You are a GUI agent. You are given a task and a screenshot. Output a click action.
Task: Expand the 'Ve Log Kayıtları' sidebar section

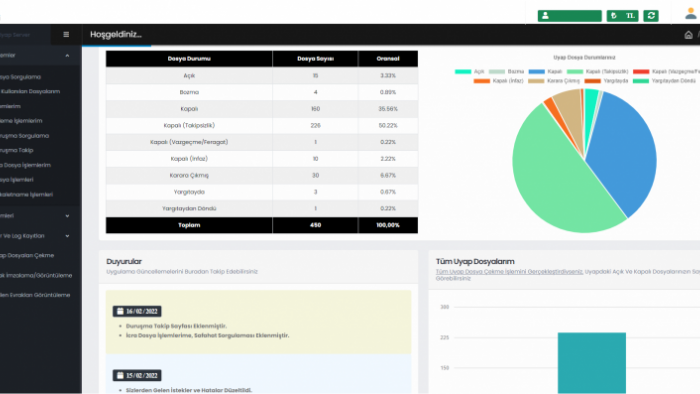point(67,236)
